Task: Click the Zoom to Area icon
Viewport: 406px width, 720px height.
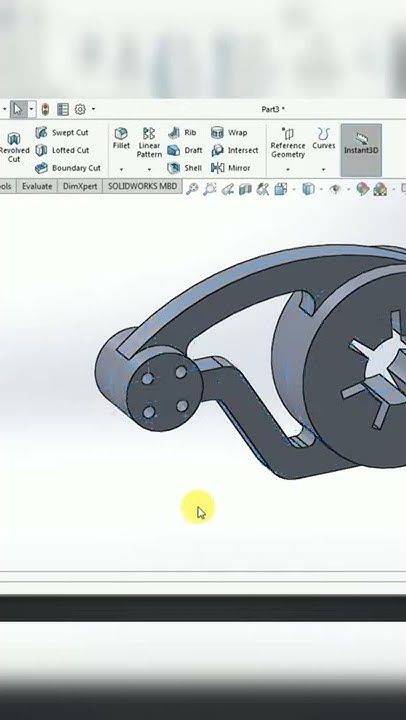Action: [x=209, y=189]
